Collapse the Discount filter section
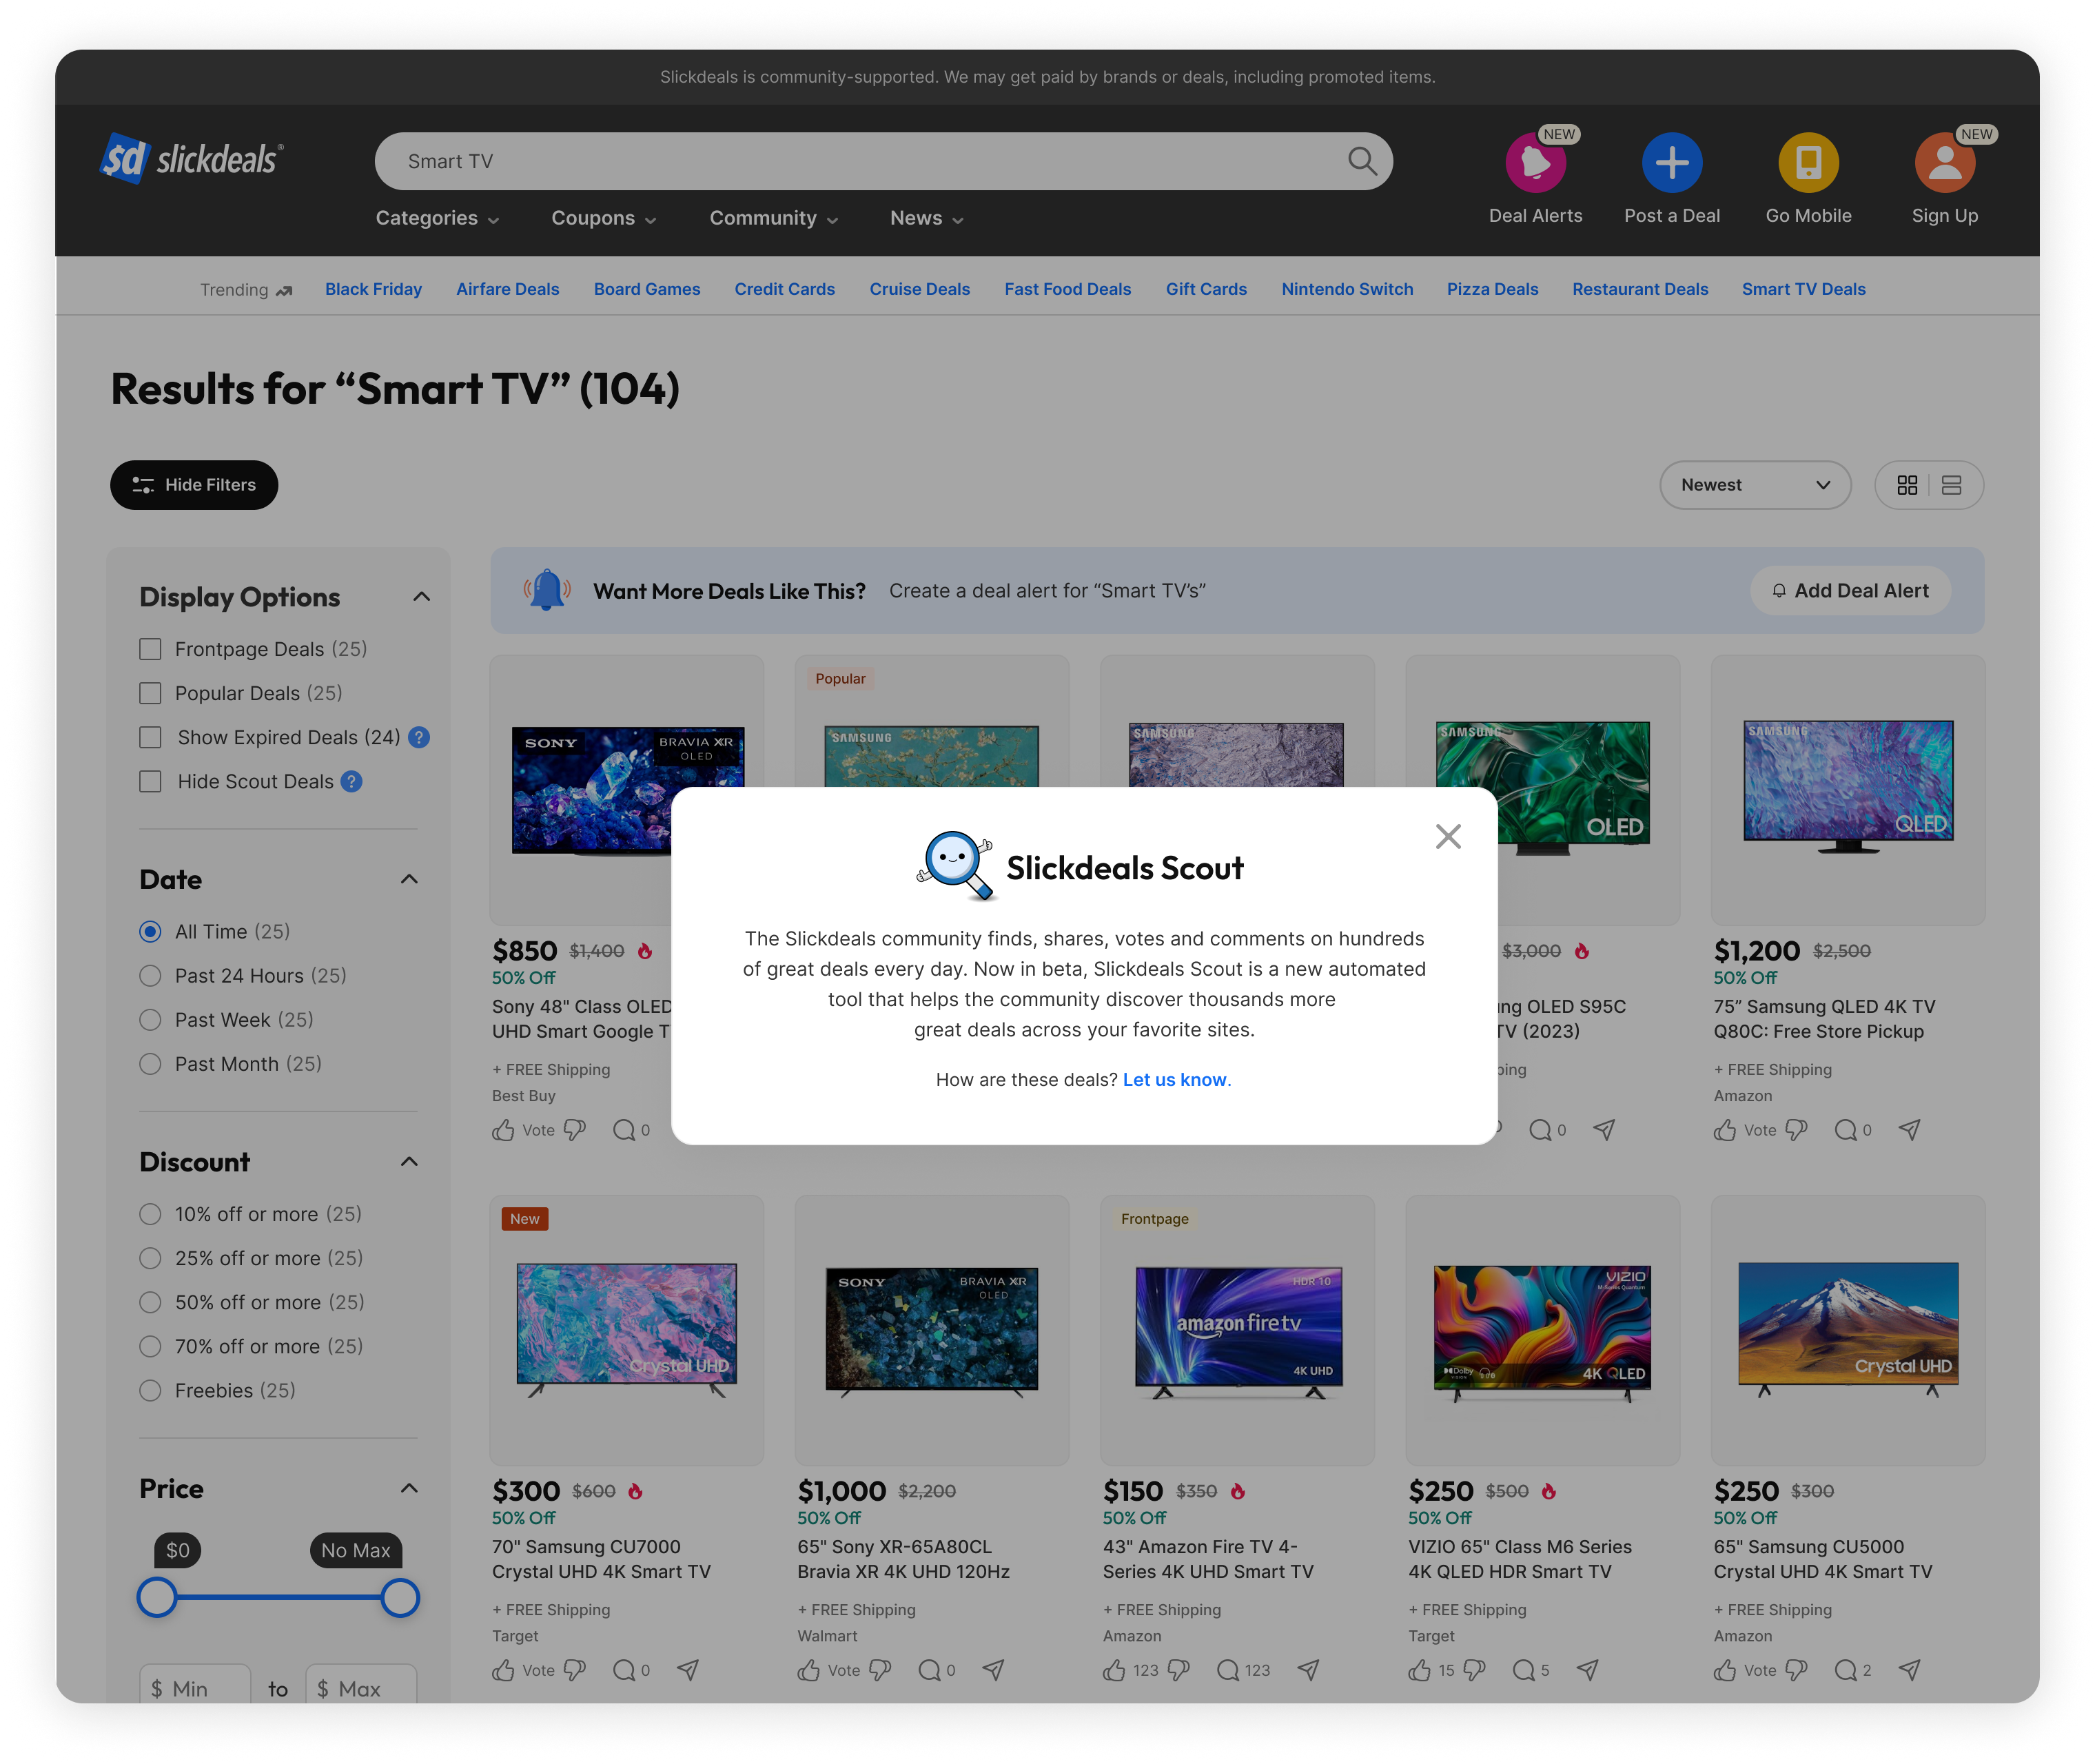The height and width of the screenshot is (1764, 2095). point(409,1161)
